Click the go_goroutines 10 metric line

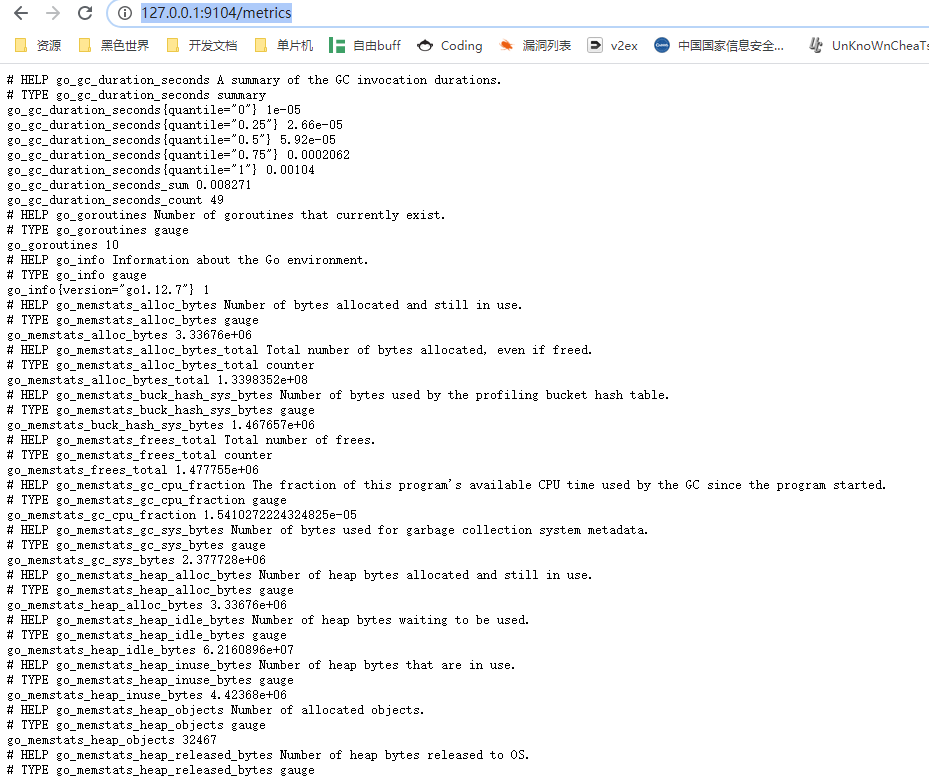(62, 245)
